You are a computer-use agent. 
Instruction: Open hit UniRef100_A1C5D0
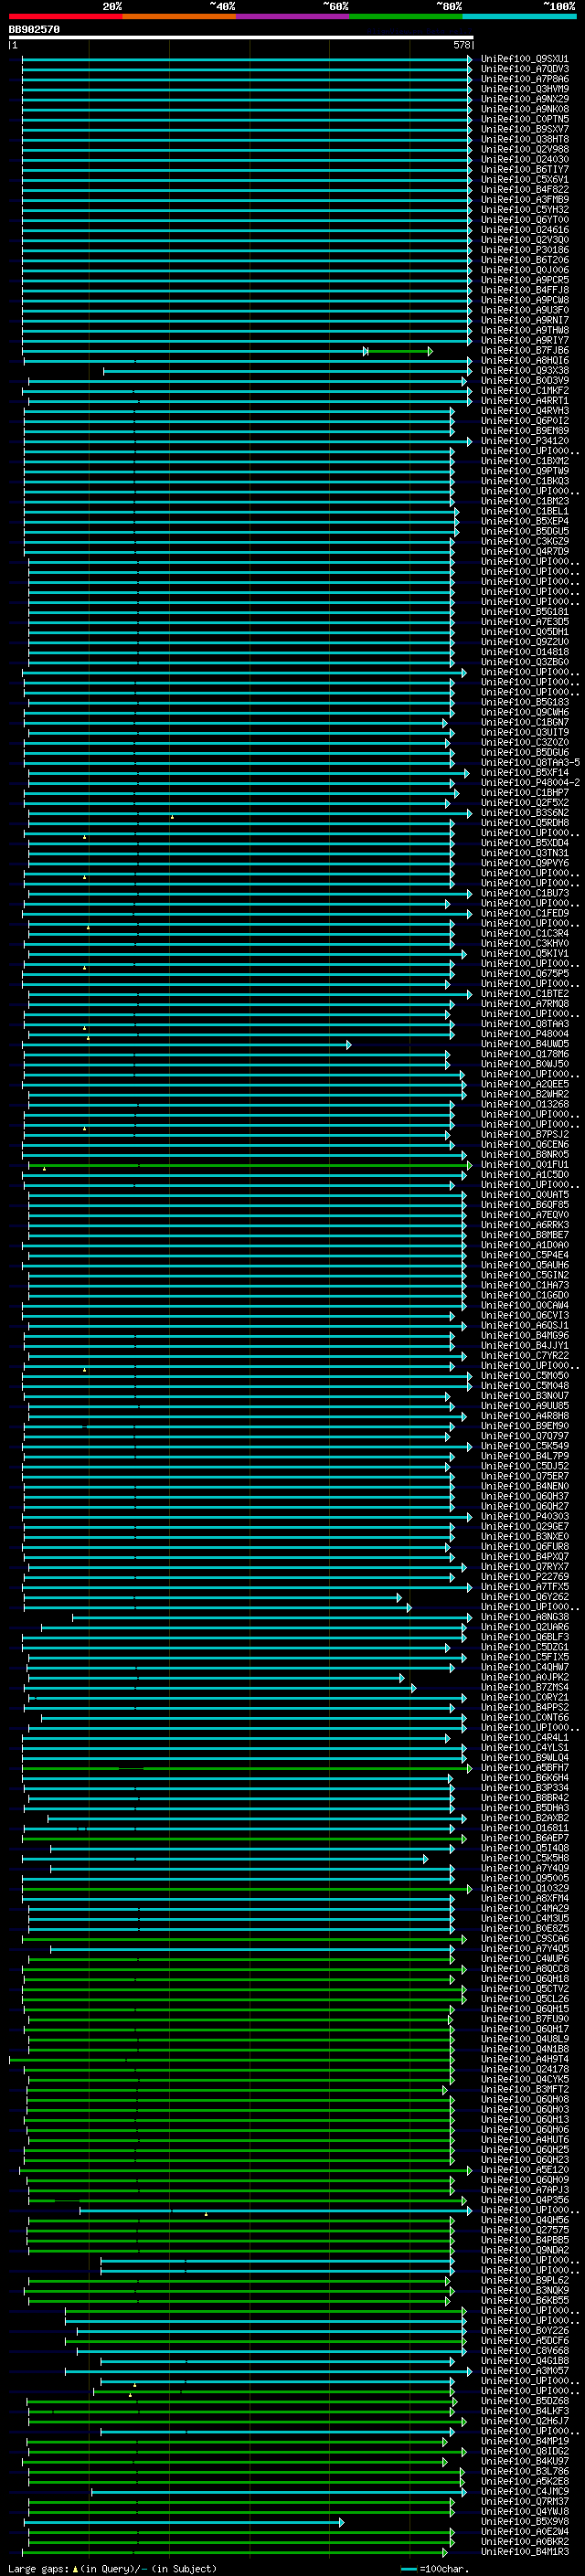click(524, 1175)
